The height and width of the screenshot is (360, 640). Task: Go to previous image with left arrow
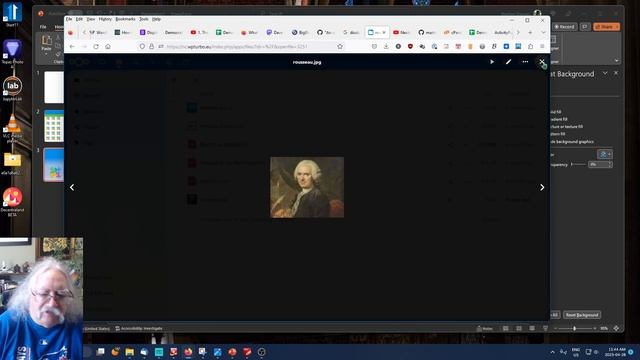[72, 187]
